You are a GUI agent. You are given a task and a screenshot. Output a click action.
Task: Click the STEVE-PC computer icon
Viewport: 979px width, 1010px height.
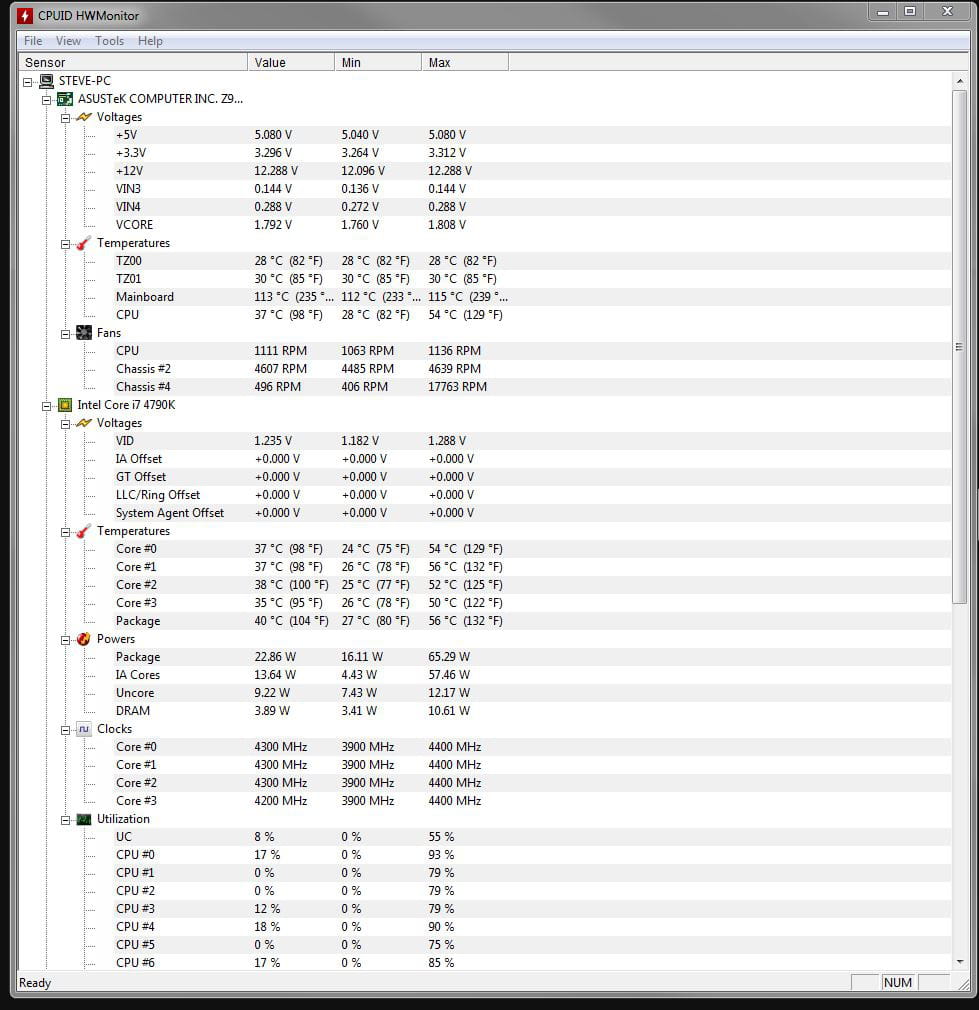pyautogui.click(x=46, y=81)
